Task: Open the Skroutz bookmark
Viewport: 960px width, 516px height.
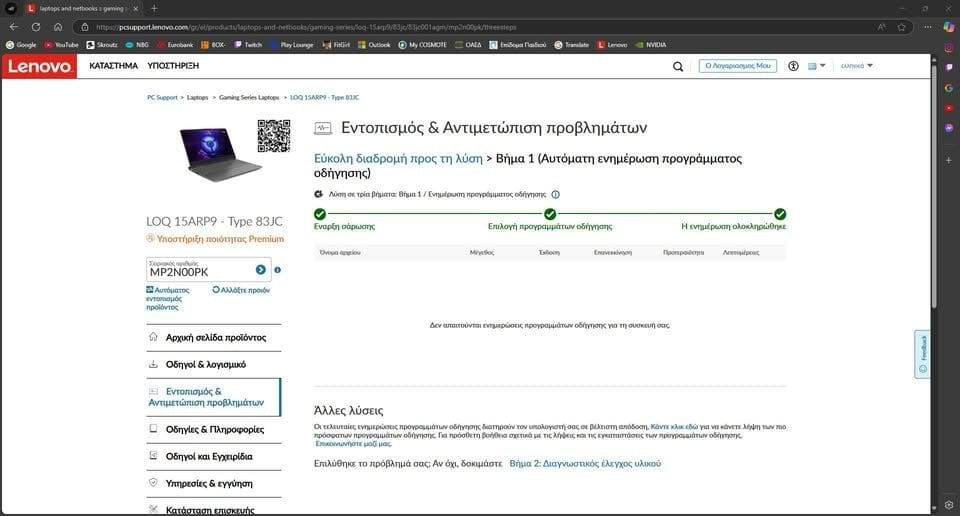Action: [102, 45]
